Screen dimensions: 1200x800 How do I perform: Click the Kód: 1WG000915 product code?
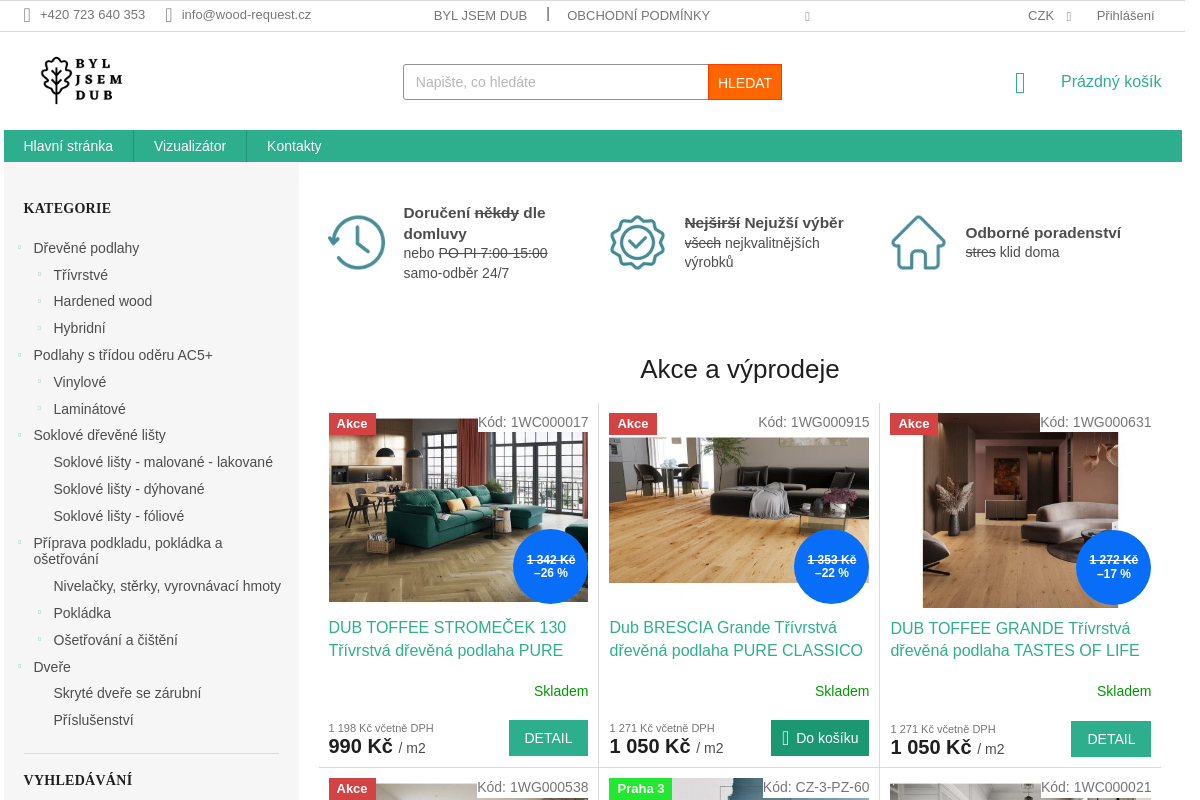[x=814, y=422]
